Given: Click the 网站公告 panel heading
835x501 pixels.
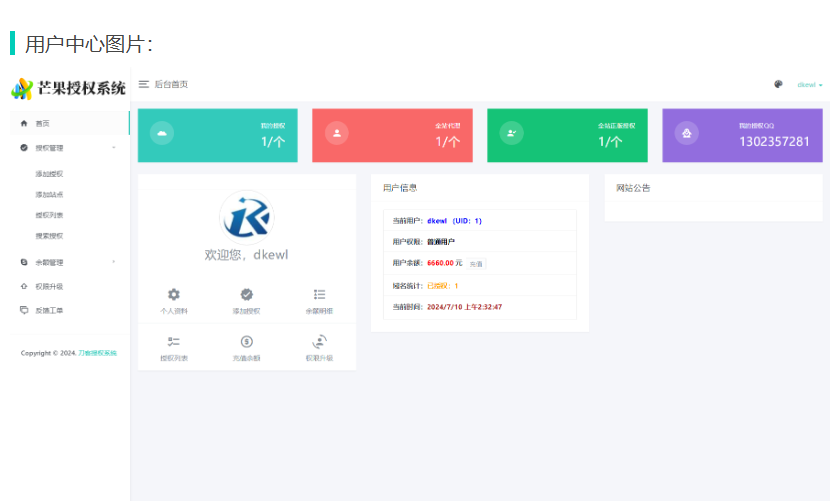Looking at the screenshot, I should point(633,188).
